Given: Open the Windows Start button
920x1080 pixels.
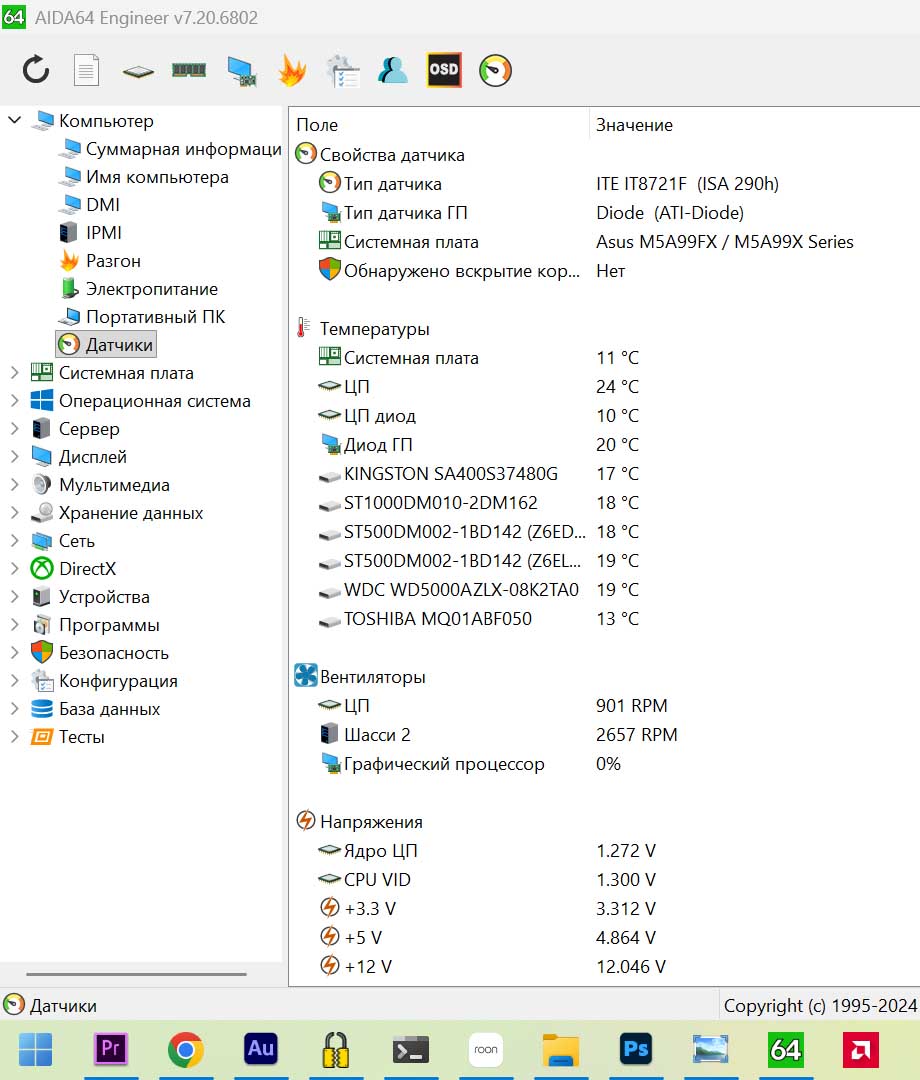Looking at the screenshot, I should pos(35,1050).
